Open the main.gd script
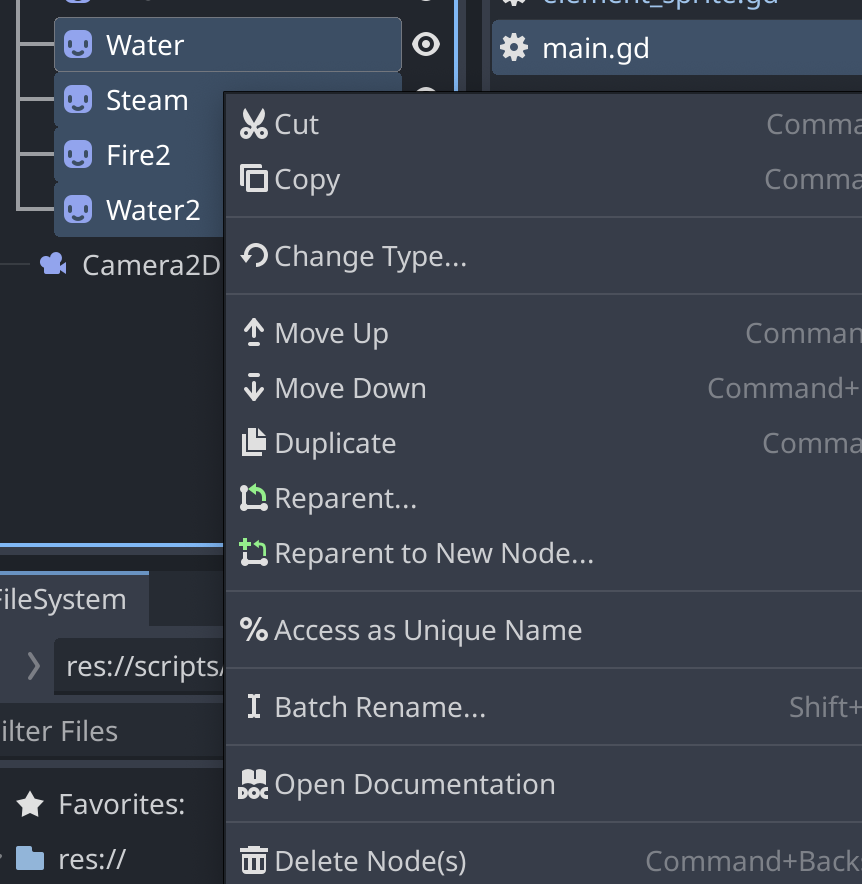The image size is (862, 884). coord(595,48)
